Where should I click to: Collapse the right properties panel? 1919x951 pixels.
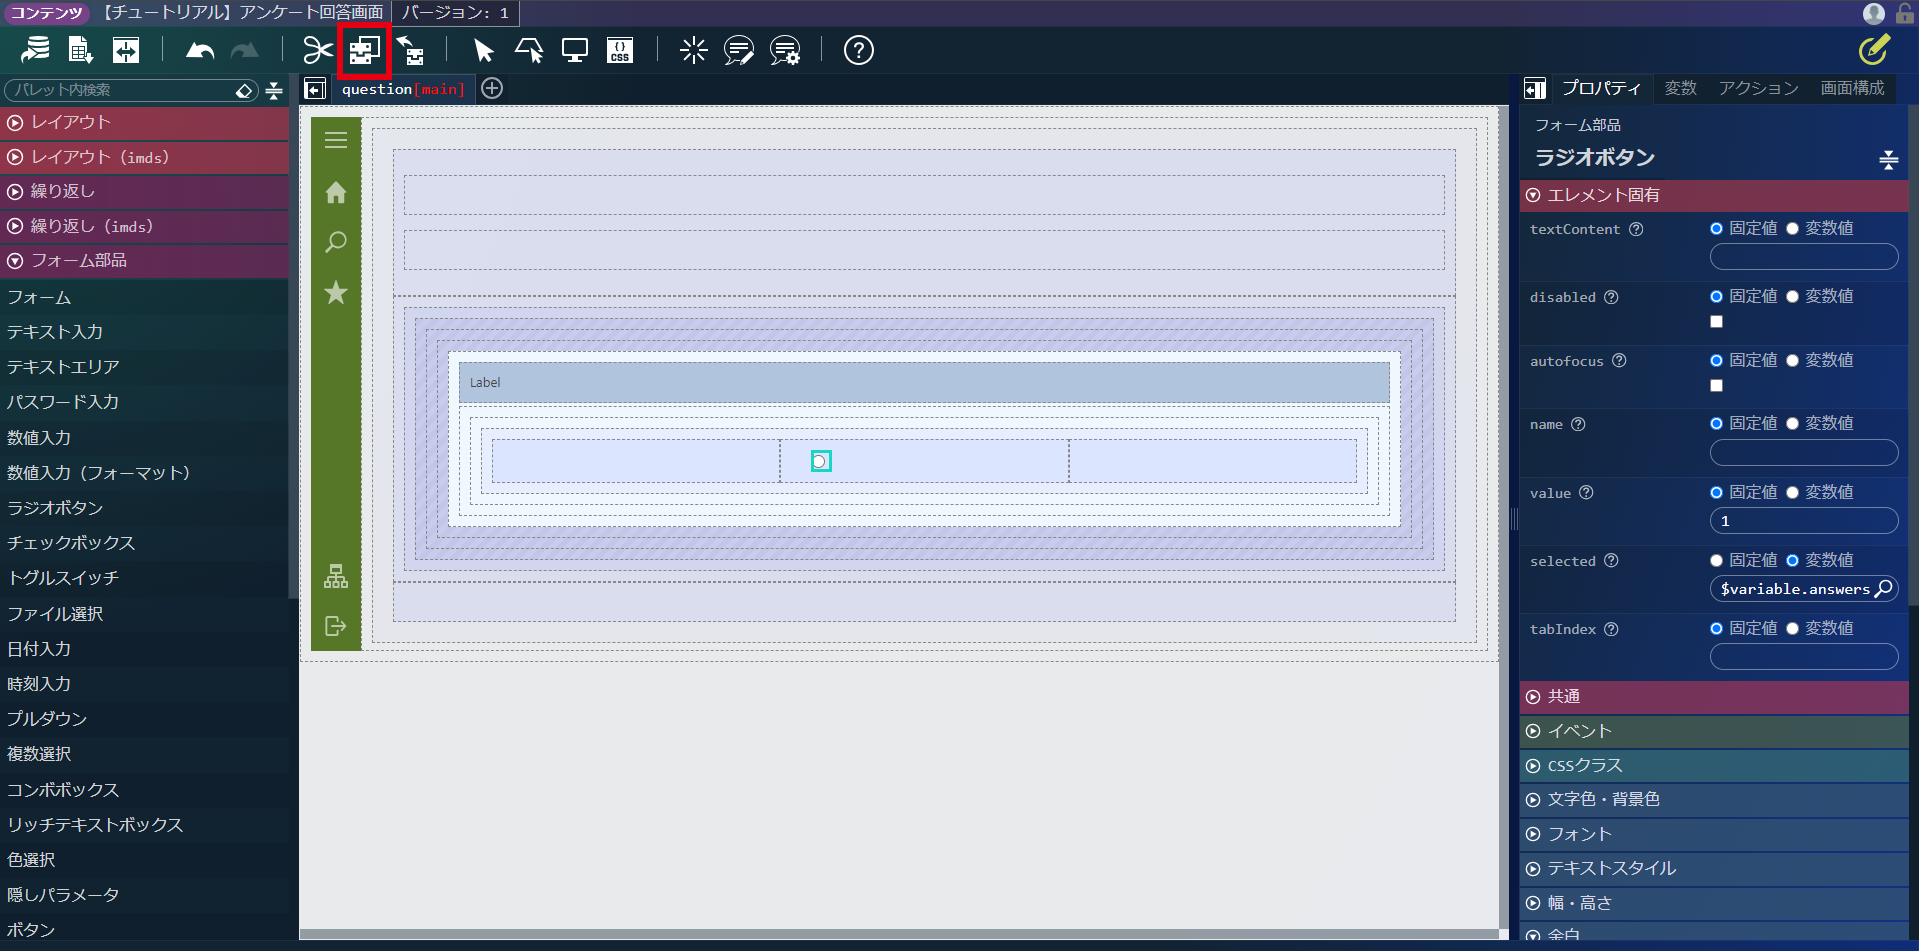(x=1534, y=89)
